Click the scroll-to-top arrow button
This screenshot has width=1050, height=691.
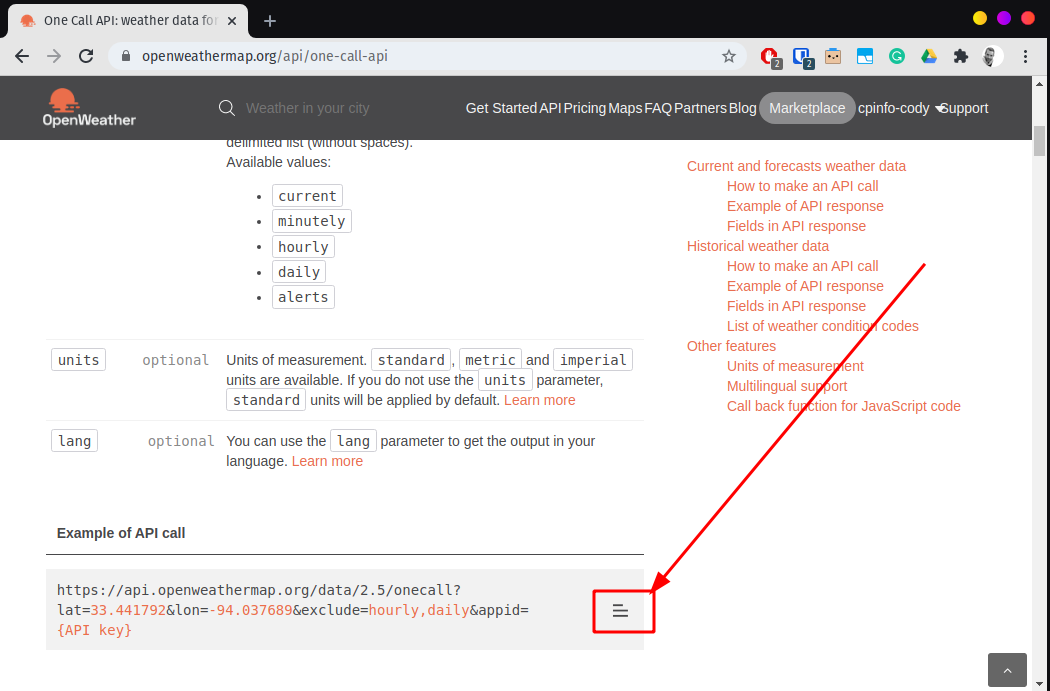tap(1007, 670)
